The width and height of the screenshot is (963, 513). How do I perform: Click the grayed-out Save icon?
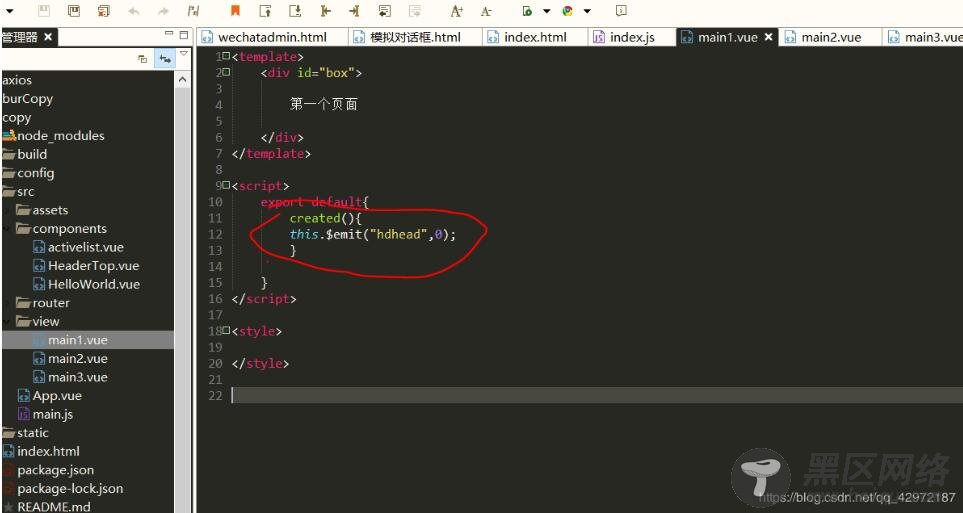coord(44,10)
